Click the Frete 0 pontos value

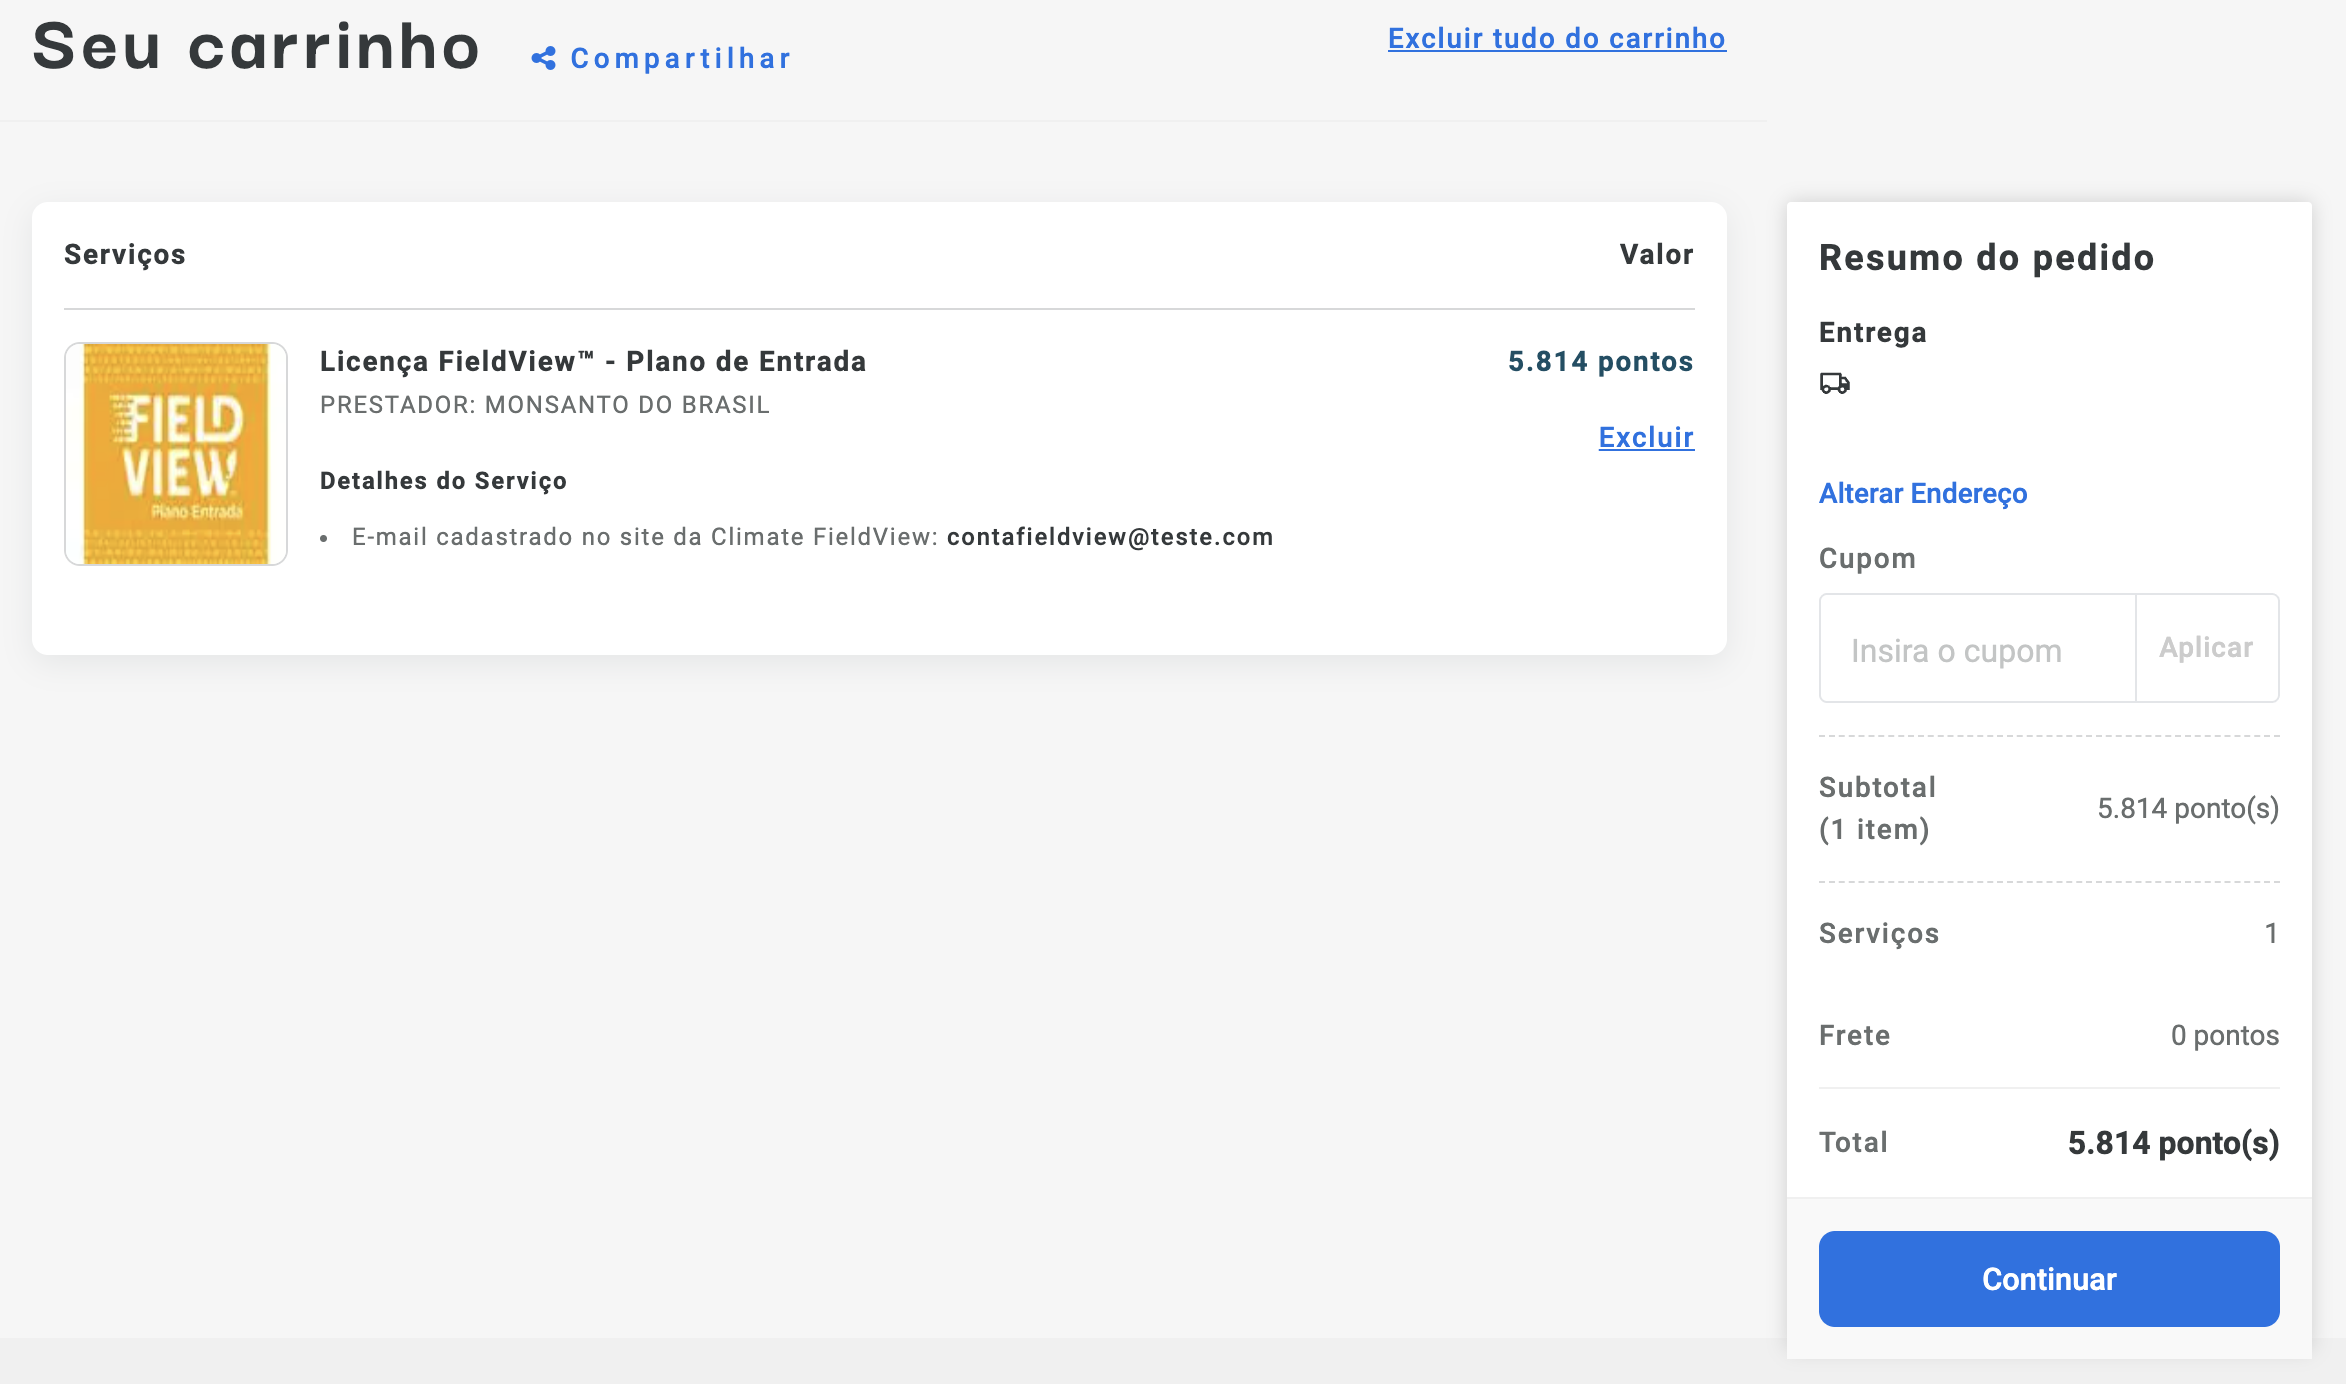(2224, 1035)
